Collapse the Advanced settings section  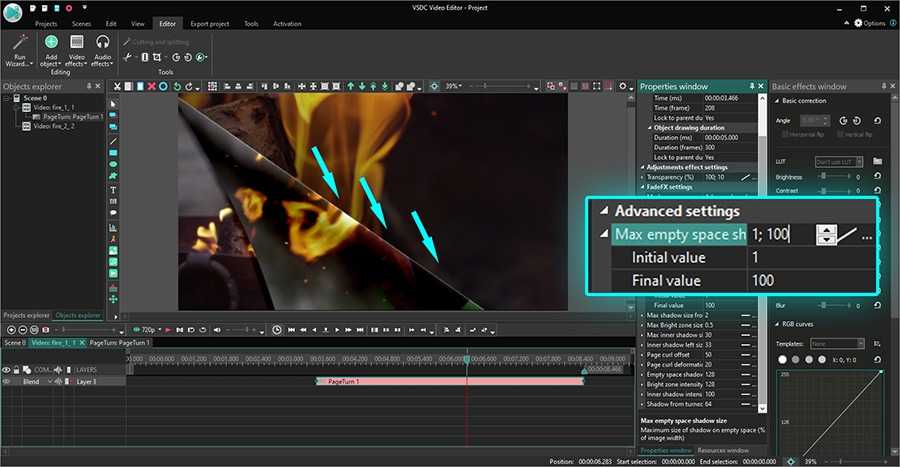[603, 211]
